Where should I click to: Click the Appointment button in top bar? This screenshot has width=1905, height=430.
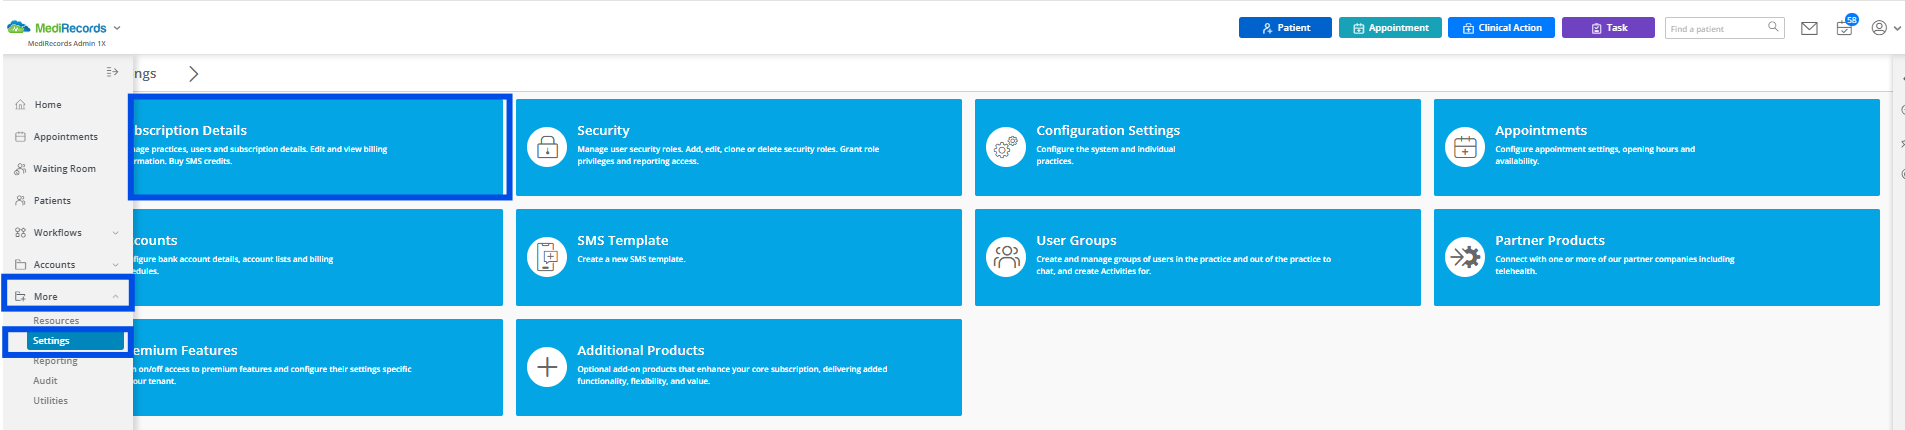(1390, 28)
